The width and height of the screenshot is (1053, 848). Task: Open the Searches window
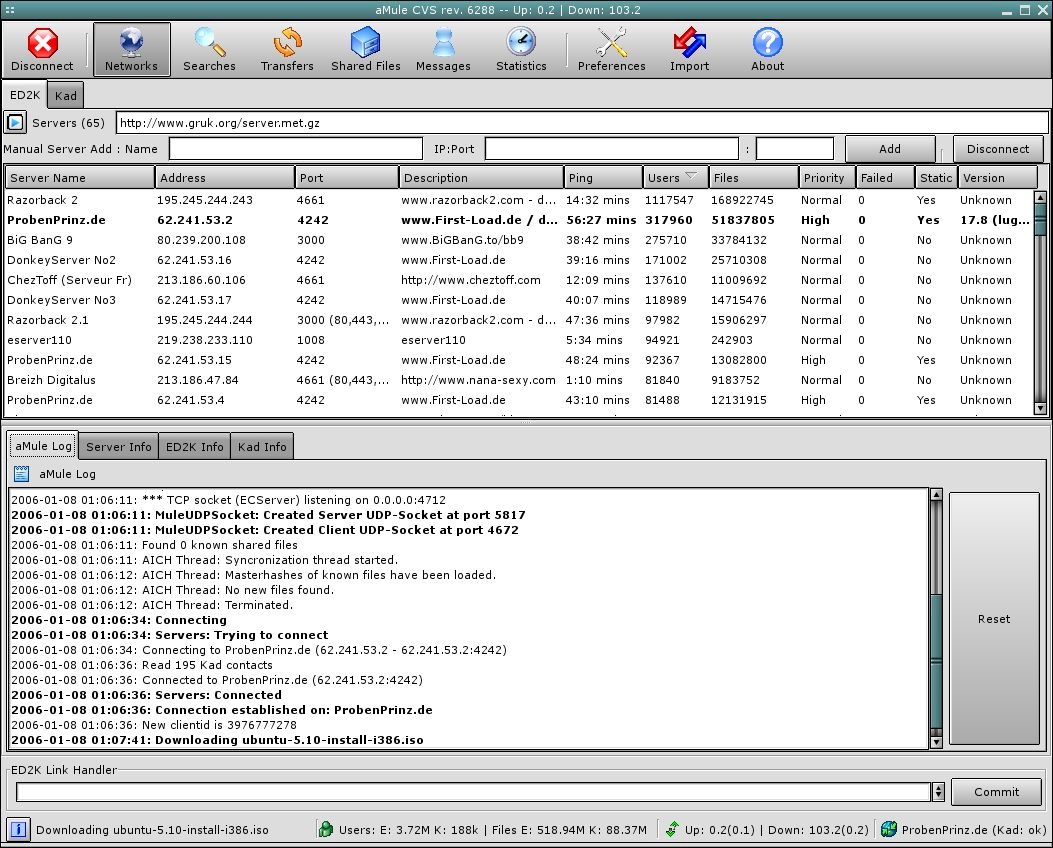pyautogui.click(x=209, y=50)
